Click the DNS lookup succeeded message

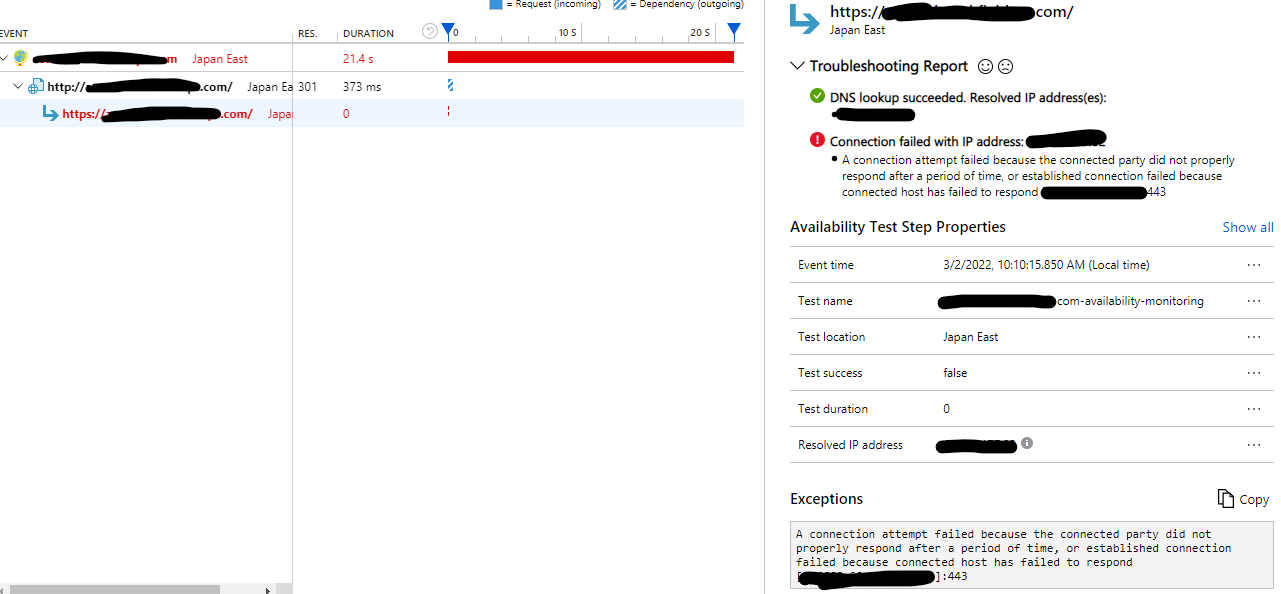click(968, 98)
